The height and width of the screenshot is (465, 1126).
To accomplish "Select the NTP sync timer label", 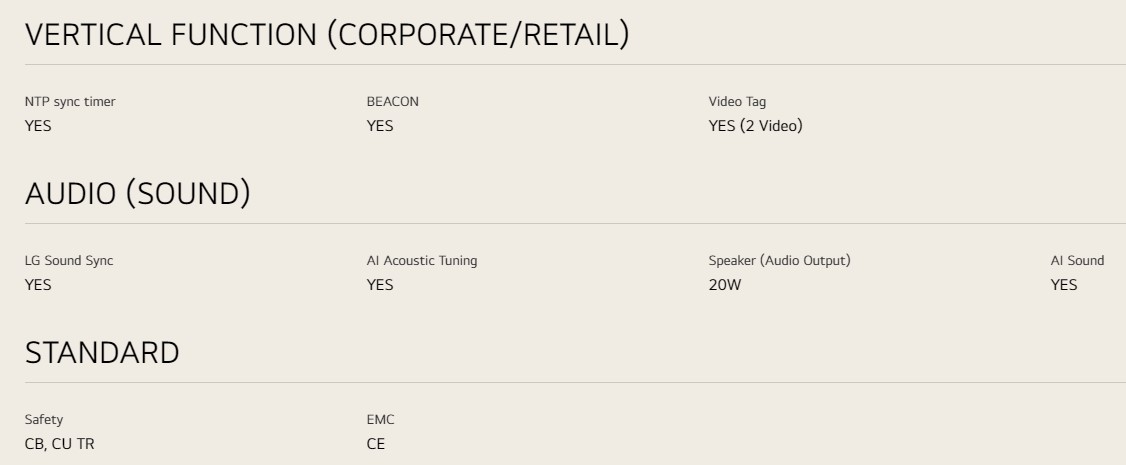I will coord(70,102).
